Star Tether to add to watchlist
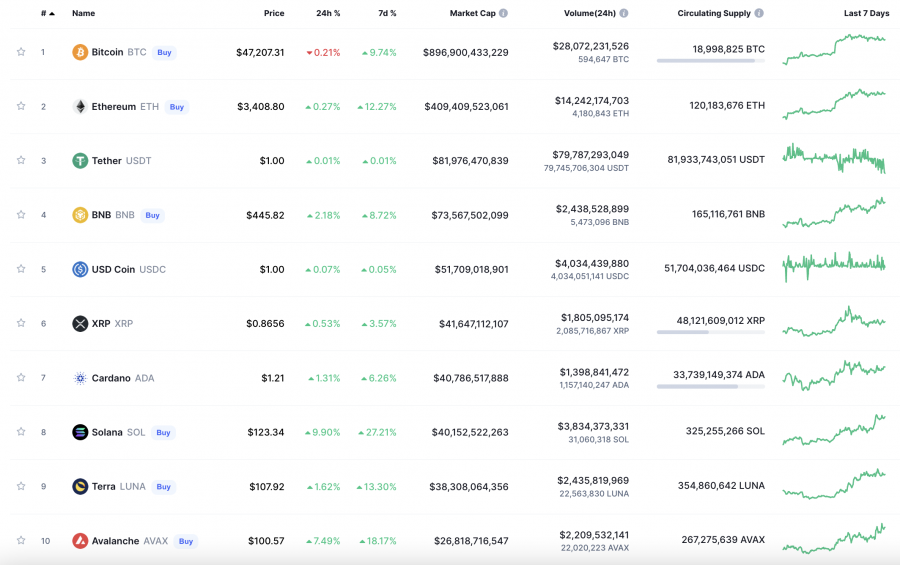The height and width of the screenshot is (565, 900). [x=21, y=160]
